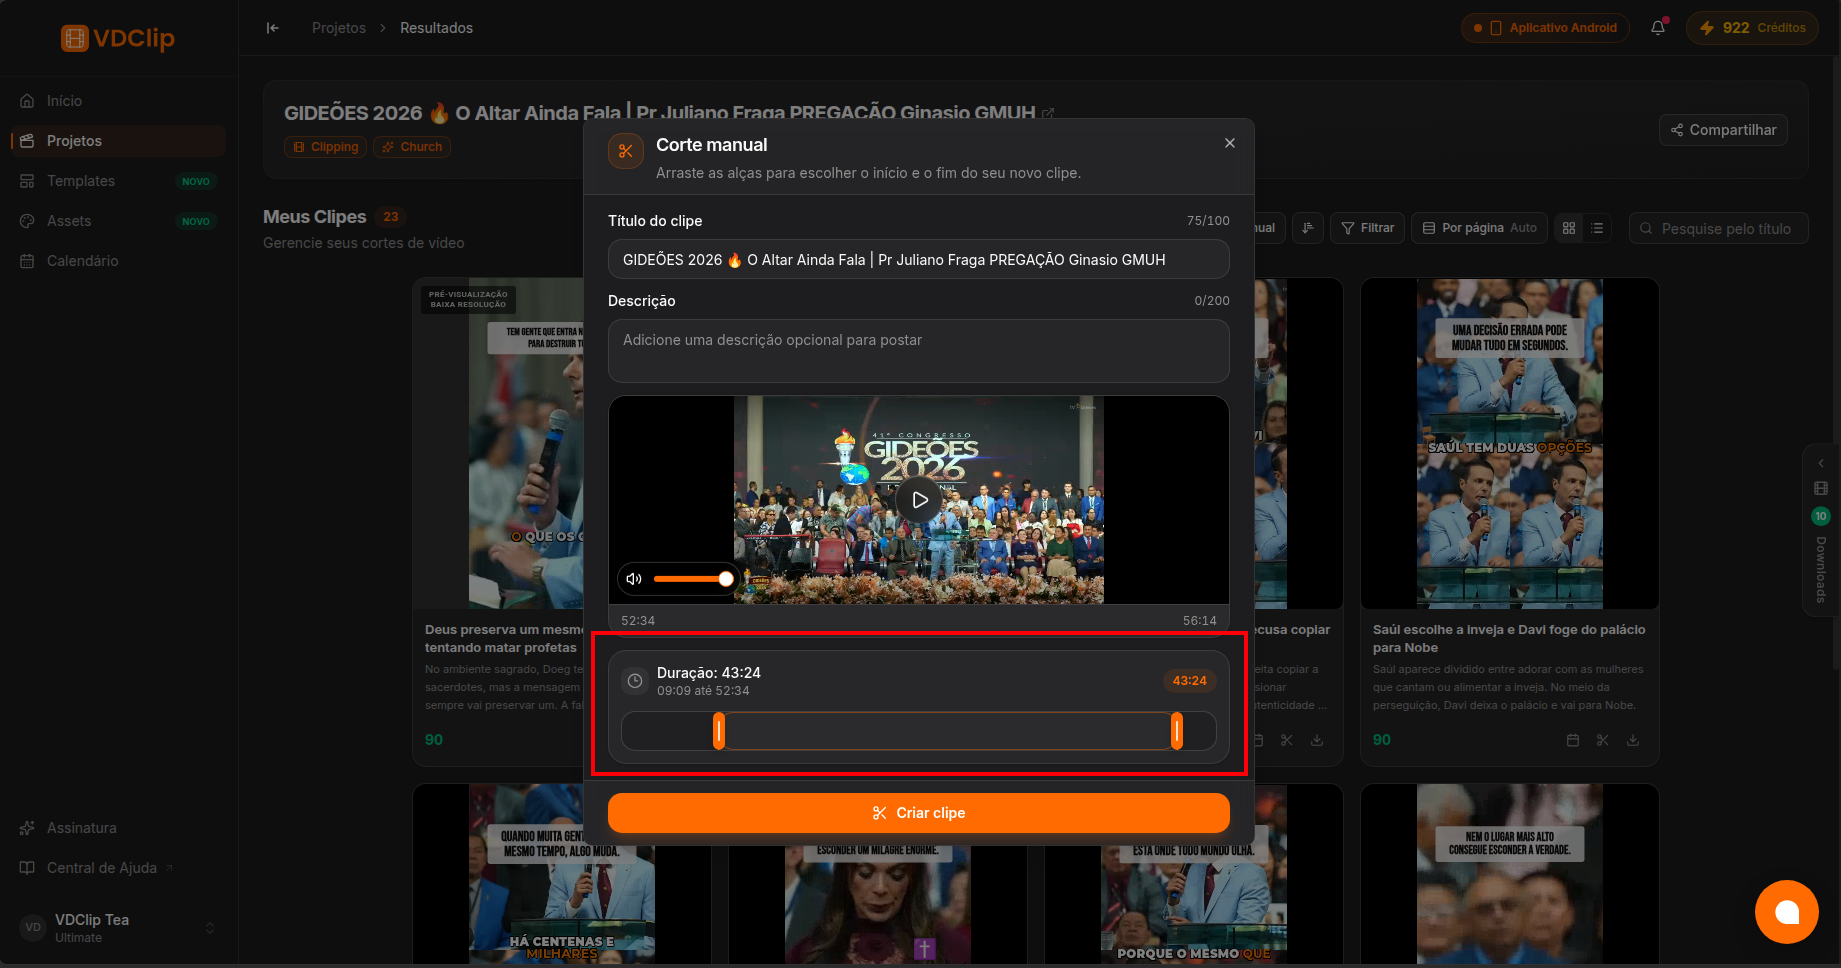Click the calendar icon on Saúl escolhe card
The height and width of the screenshot is (968, 1841).
coord(1573,740)
